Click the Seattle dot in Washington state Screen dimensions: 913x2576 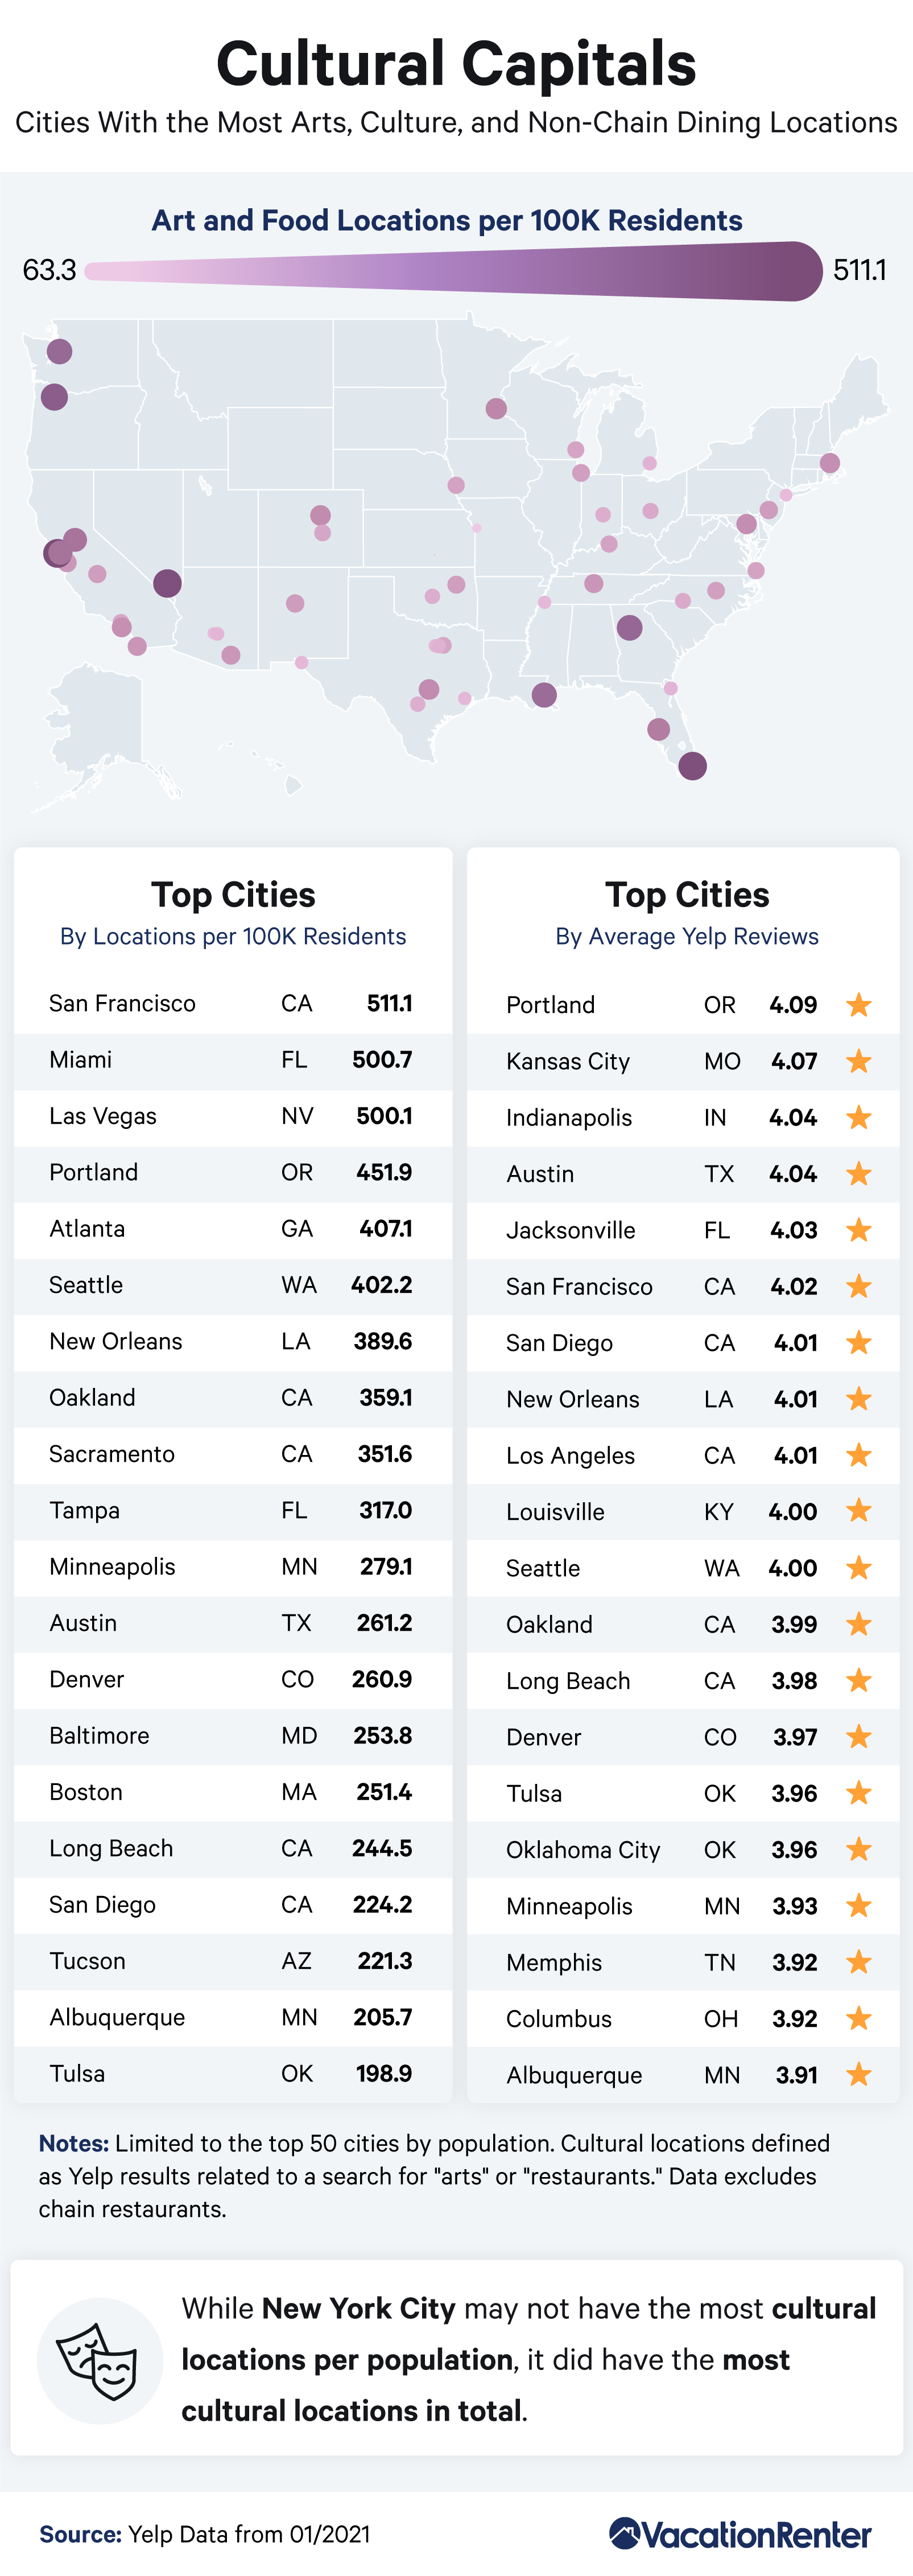59,351
